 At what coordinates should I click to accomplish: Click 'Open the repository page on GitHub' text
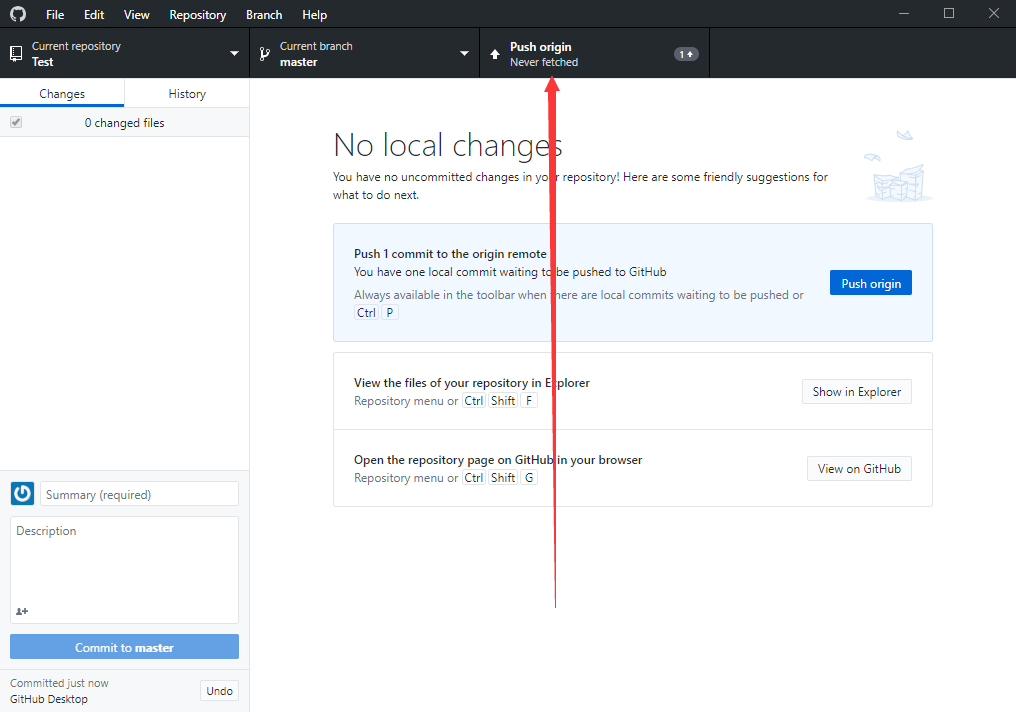(498, 459)
